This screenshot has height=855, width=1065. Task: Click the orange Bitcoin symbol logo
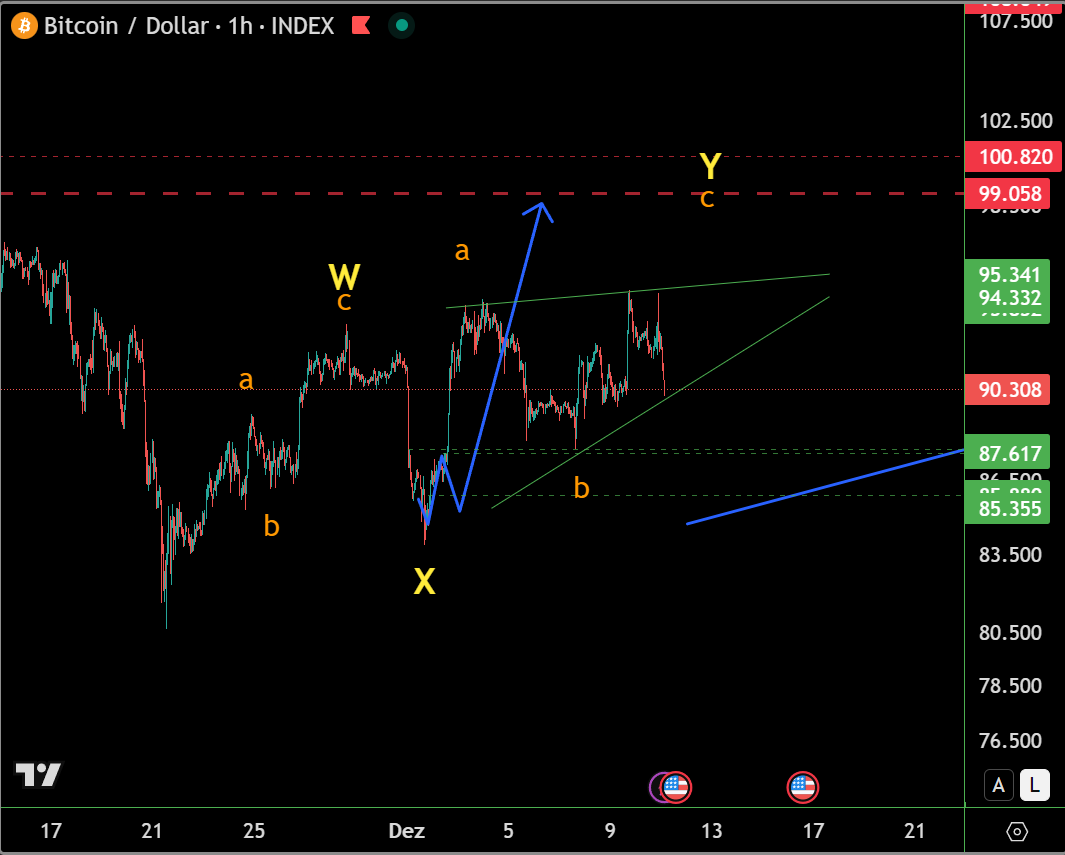pyautogui.click(x=24, y=26)
